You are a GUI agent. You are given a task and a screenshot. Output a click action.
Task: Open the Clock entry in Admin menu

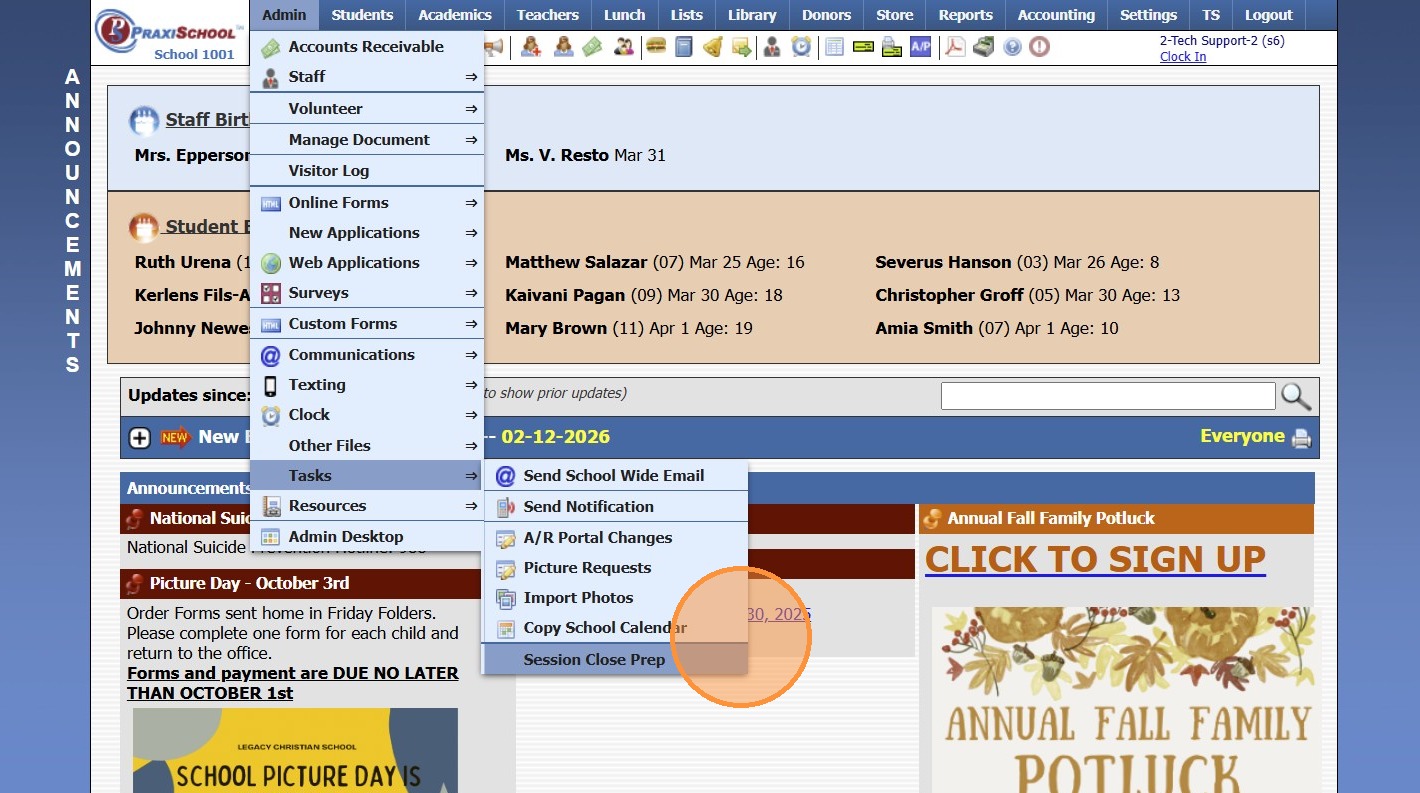[367, 415]
